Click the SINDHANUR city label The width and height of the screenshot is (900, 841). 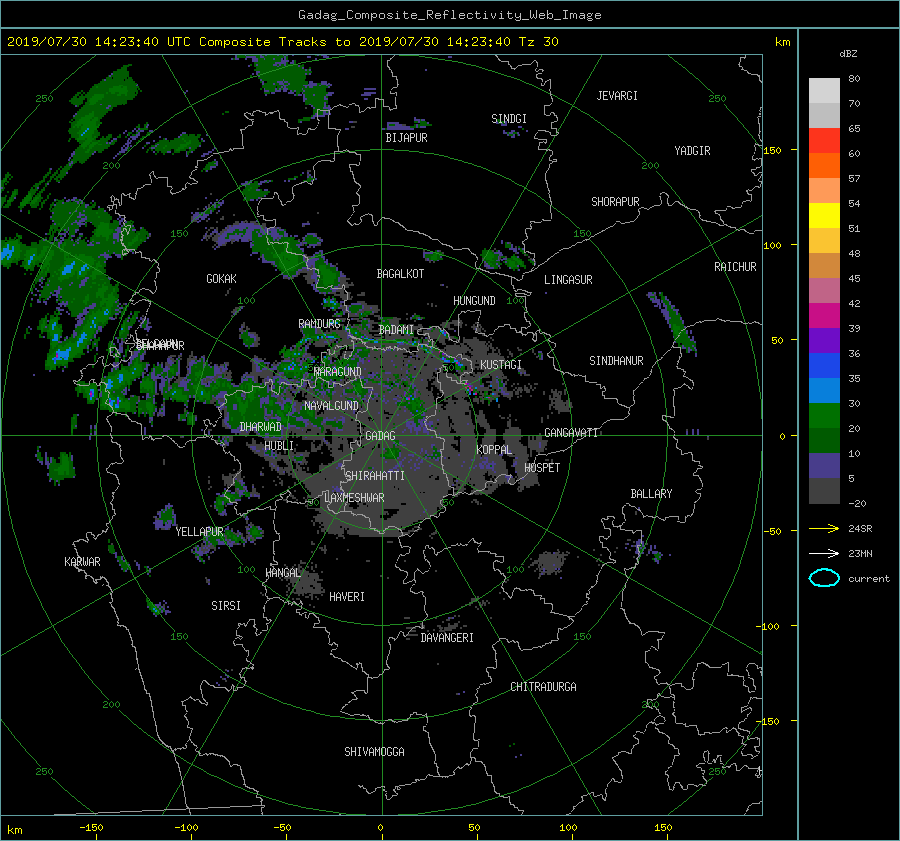(616, 361)
